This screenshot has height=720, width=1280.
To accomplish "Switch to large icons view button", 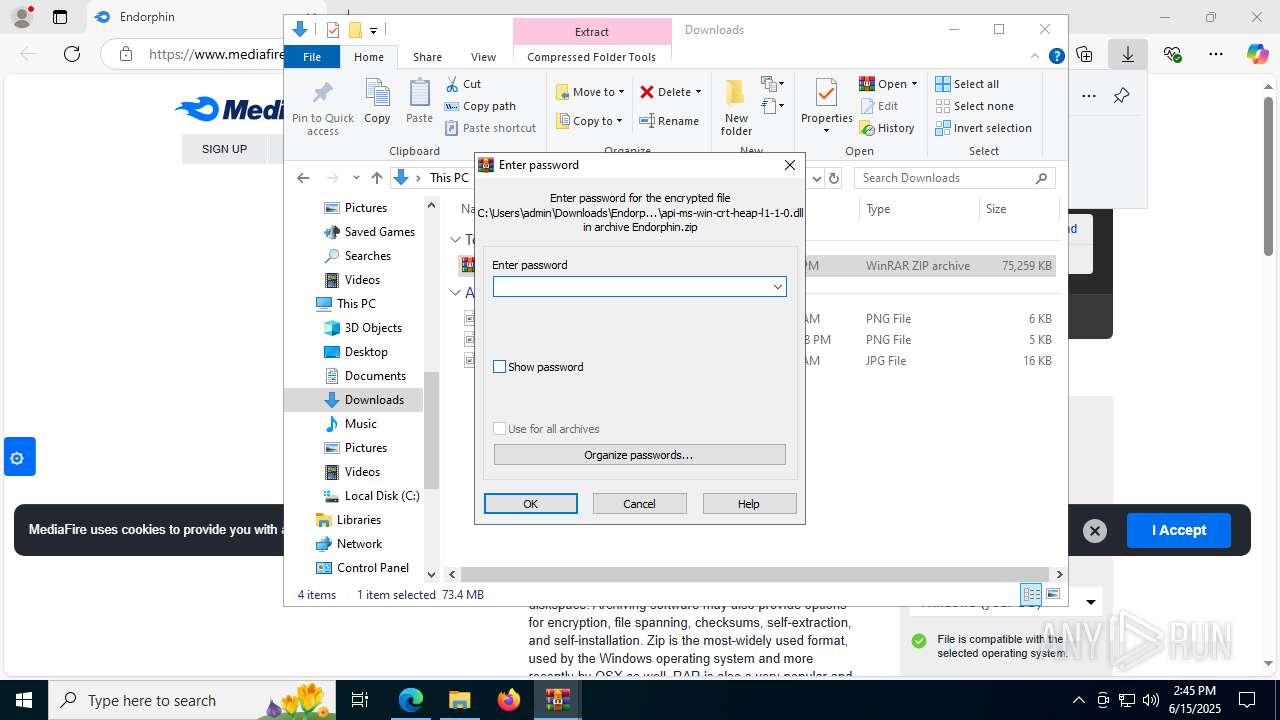I will 1052,594.
